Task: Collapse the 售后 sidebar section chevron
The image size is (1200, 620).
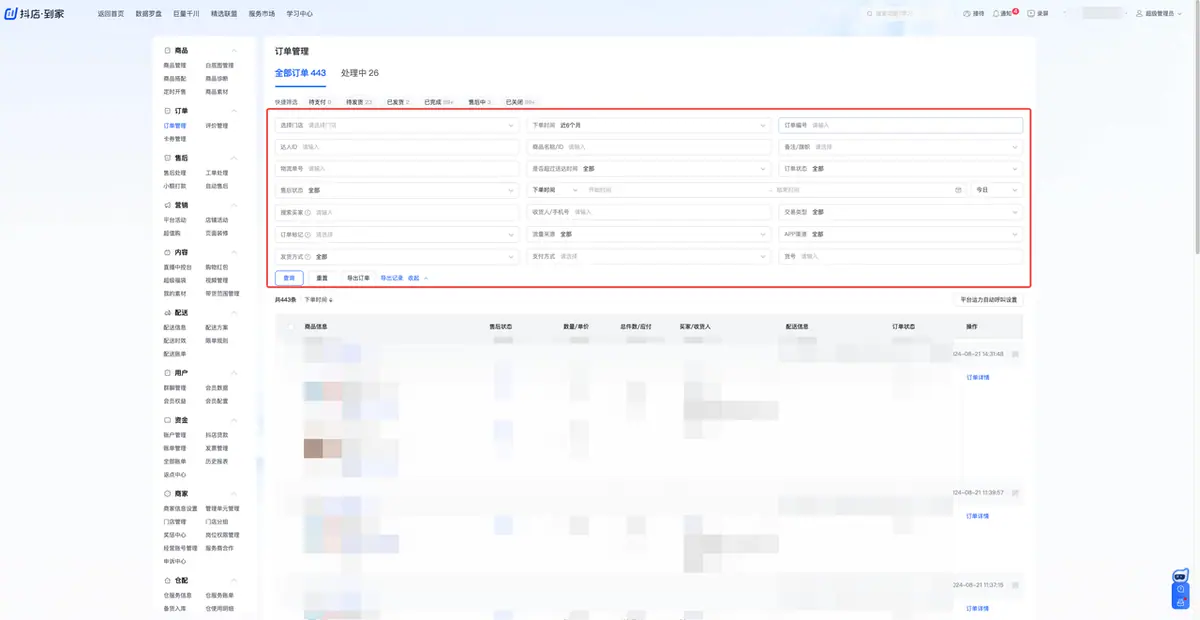Action: click(x=235, y=158)
